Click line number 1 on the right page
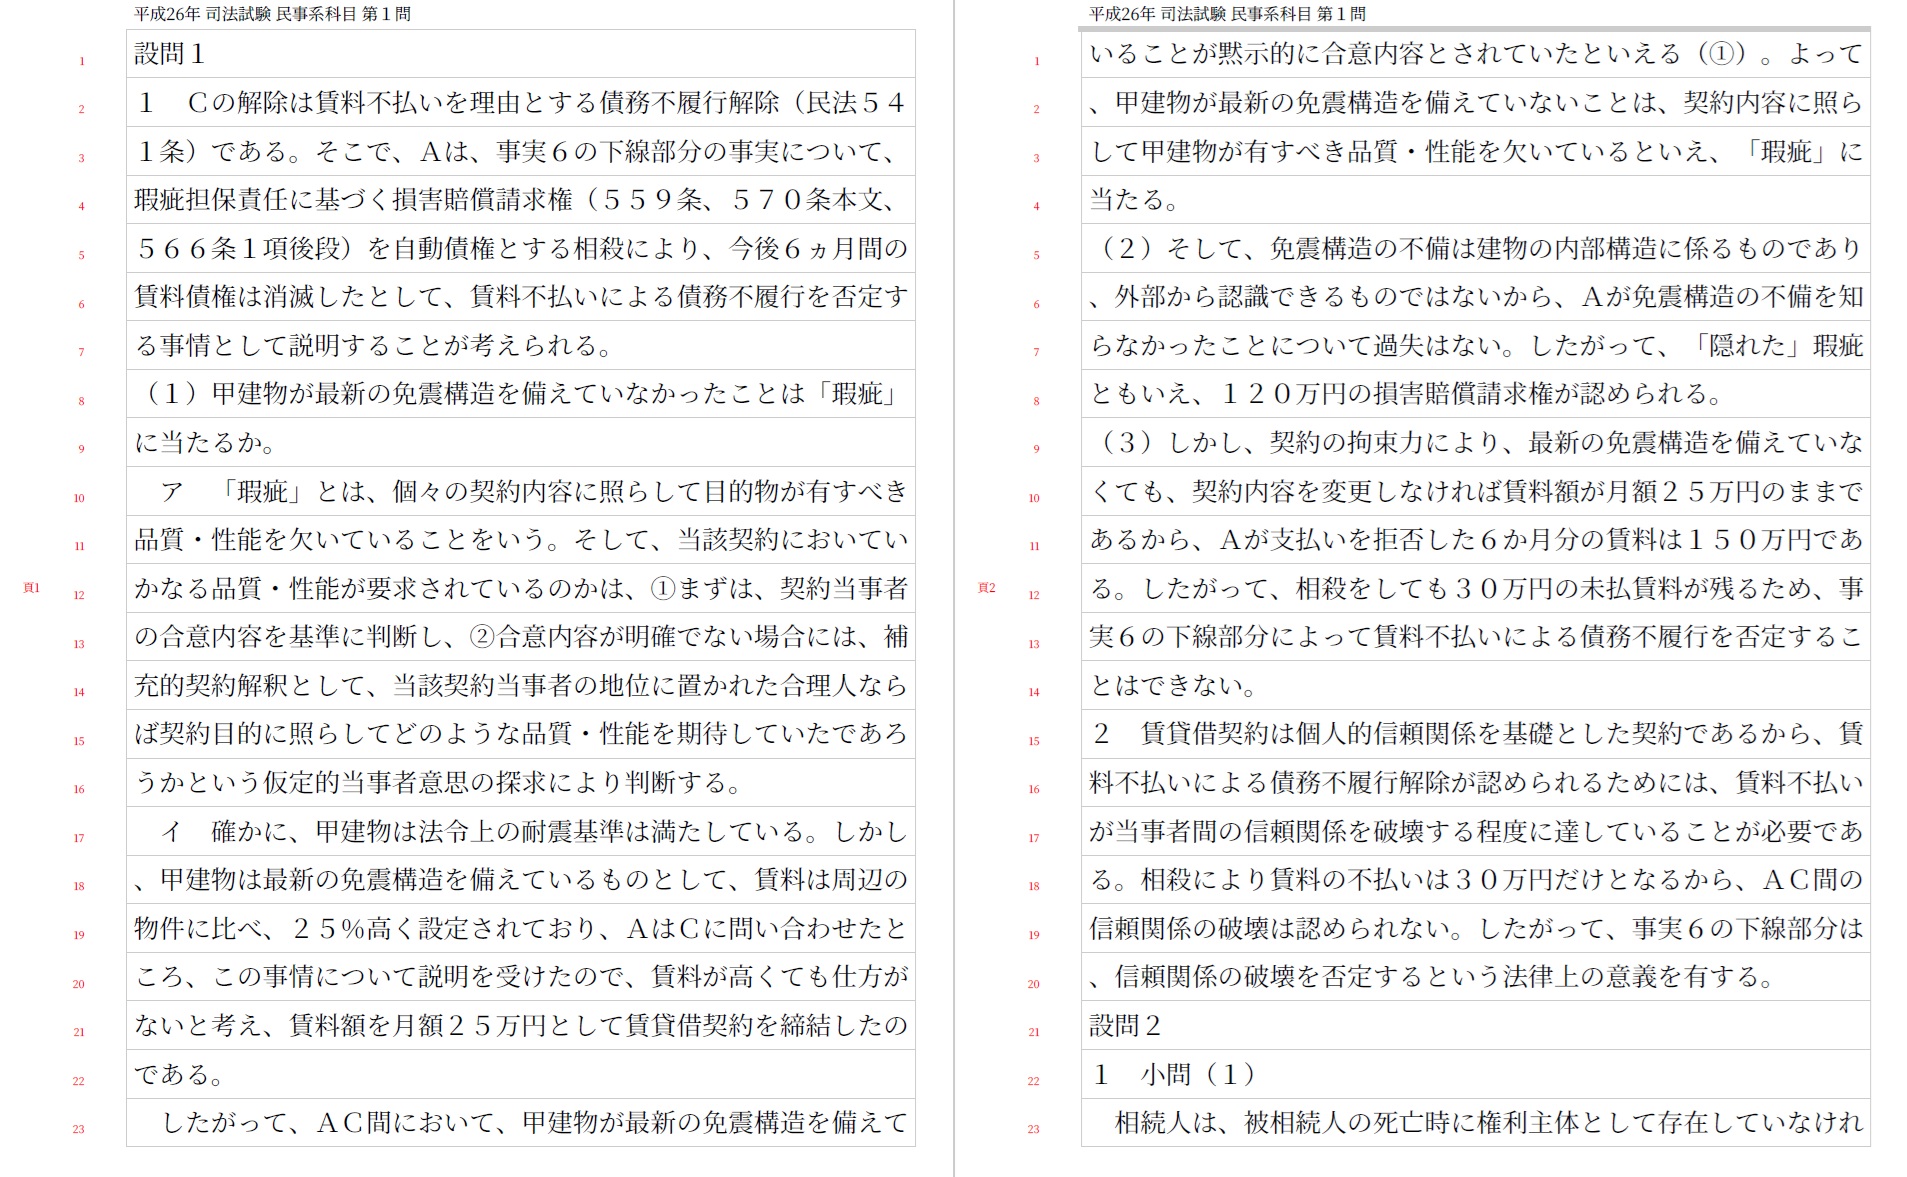Viewport: 1907px width, 1177px height. (x=1037, y=62)
